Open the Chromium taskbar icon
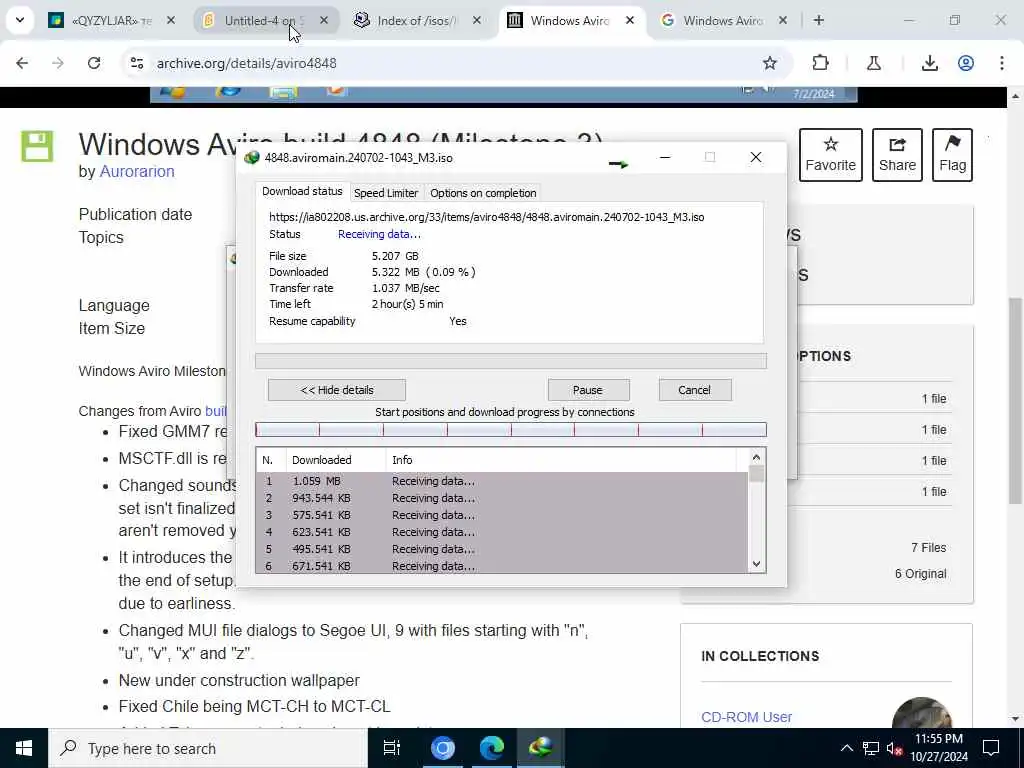1024x768 pixels. (442, 748)
